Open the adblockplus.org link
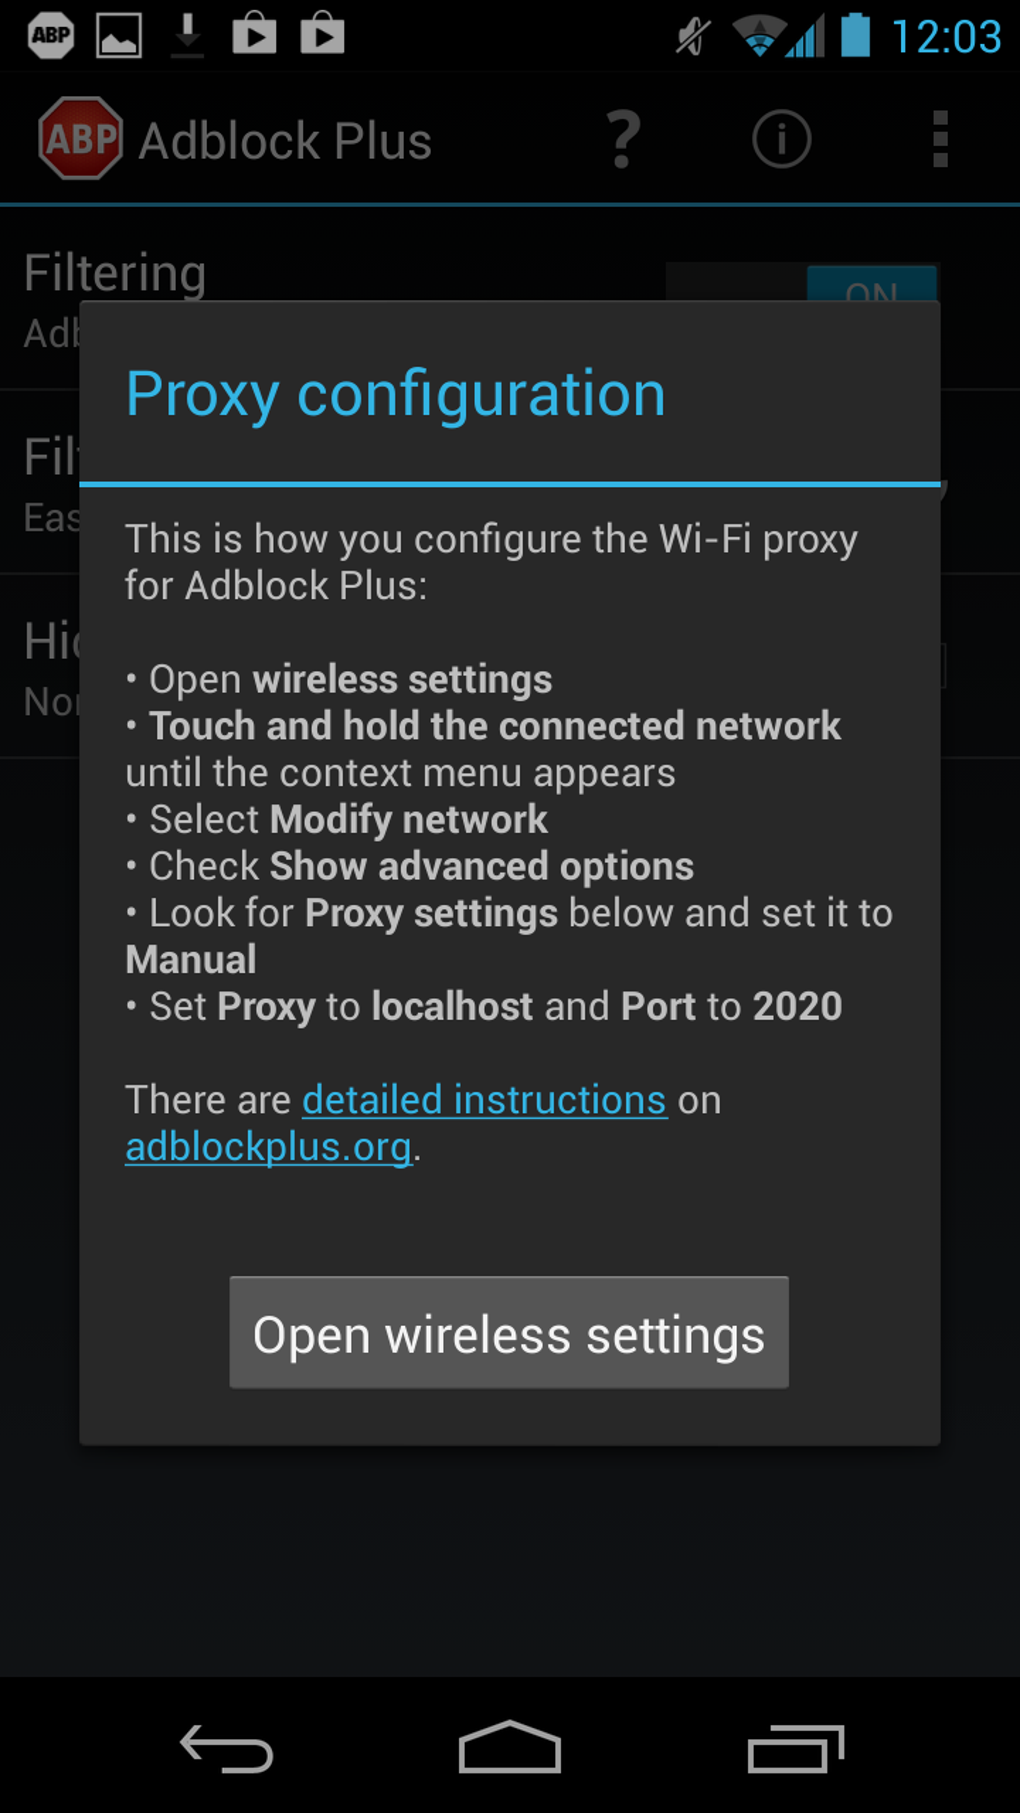 click(x=269, y=1147)
